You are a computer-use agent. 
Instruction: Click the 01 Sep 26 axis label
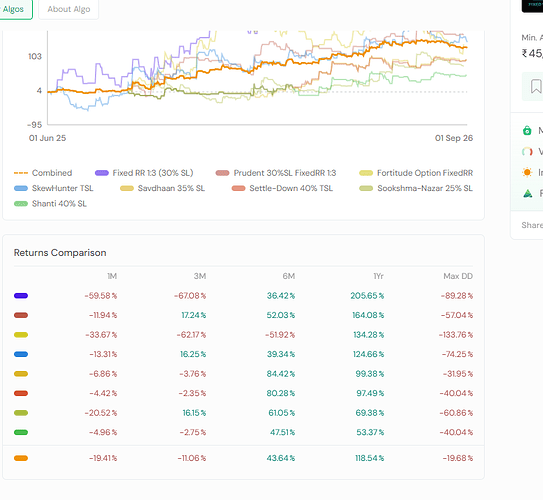coord(454,138)
